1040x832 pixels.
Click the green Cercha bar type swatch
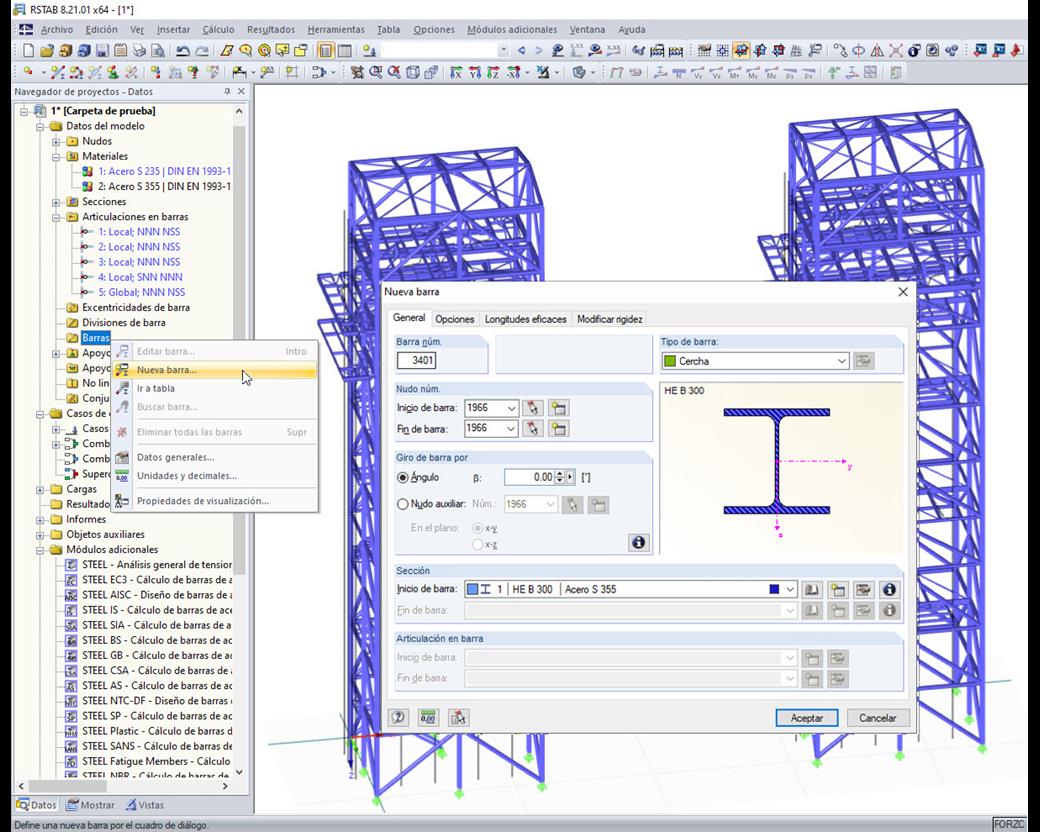click(x=670, y=361)
